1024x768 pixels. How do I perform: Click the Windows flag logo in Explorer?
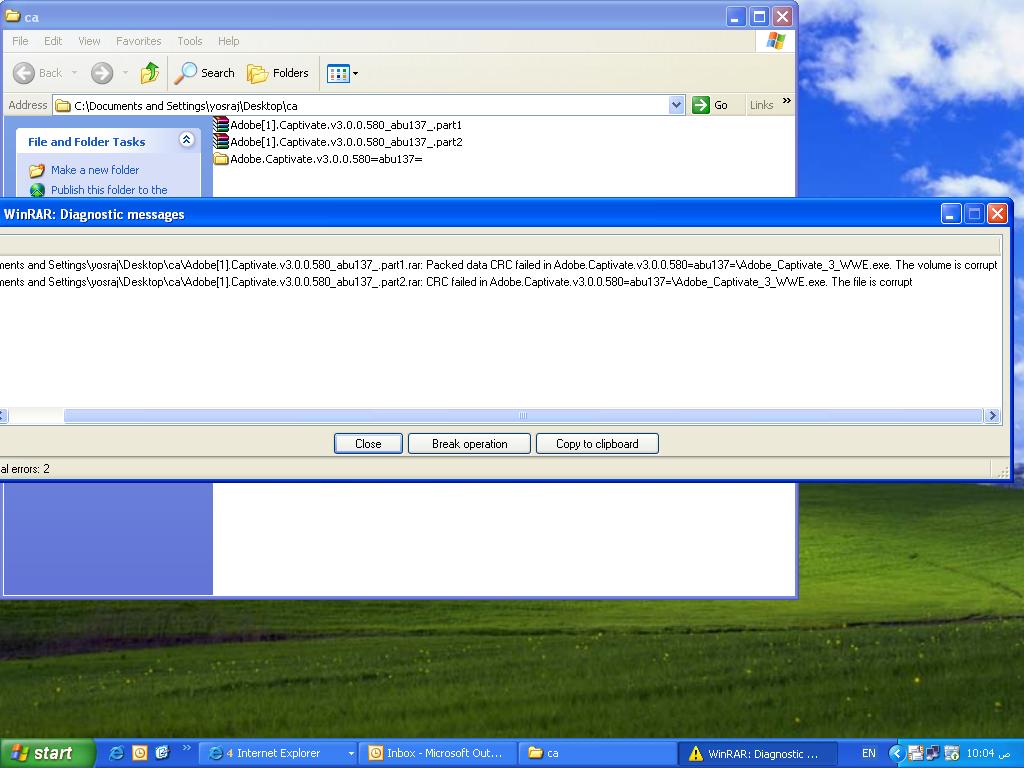(x=776, y=41)
